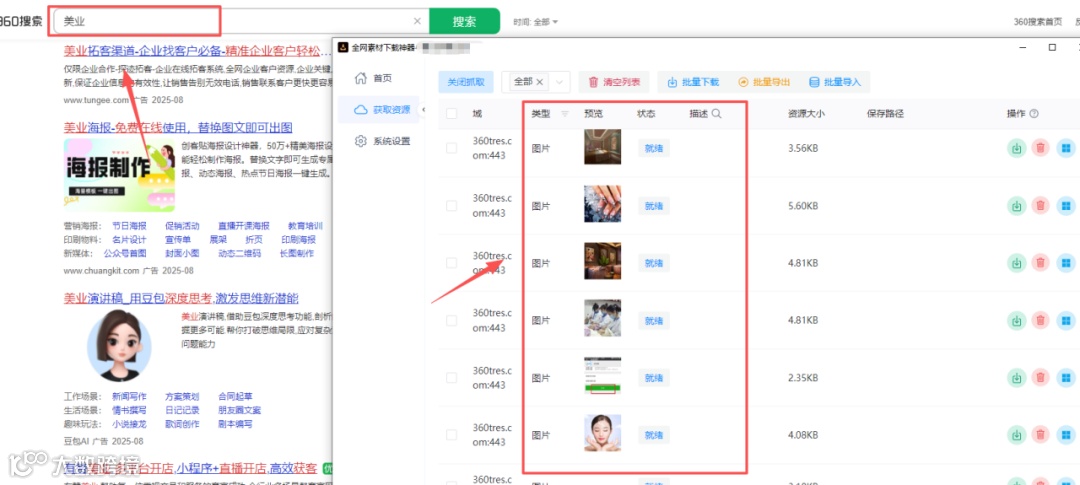The image size is (1080, 485).
Task: Download the 2.35KB image resource
Action: click(1016, 378)
